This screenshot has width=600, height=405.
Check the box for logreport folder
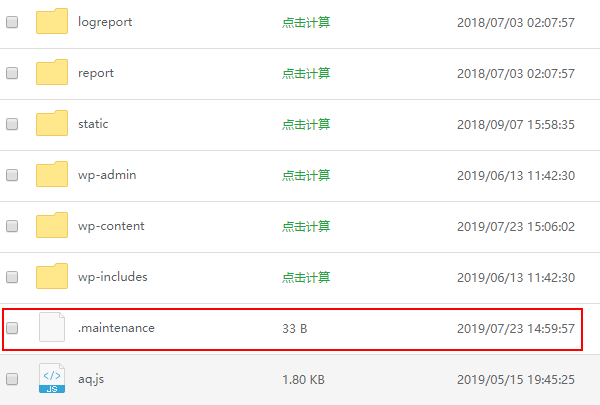pos(12,22)
